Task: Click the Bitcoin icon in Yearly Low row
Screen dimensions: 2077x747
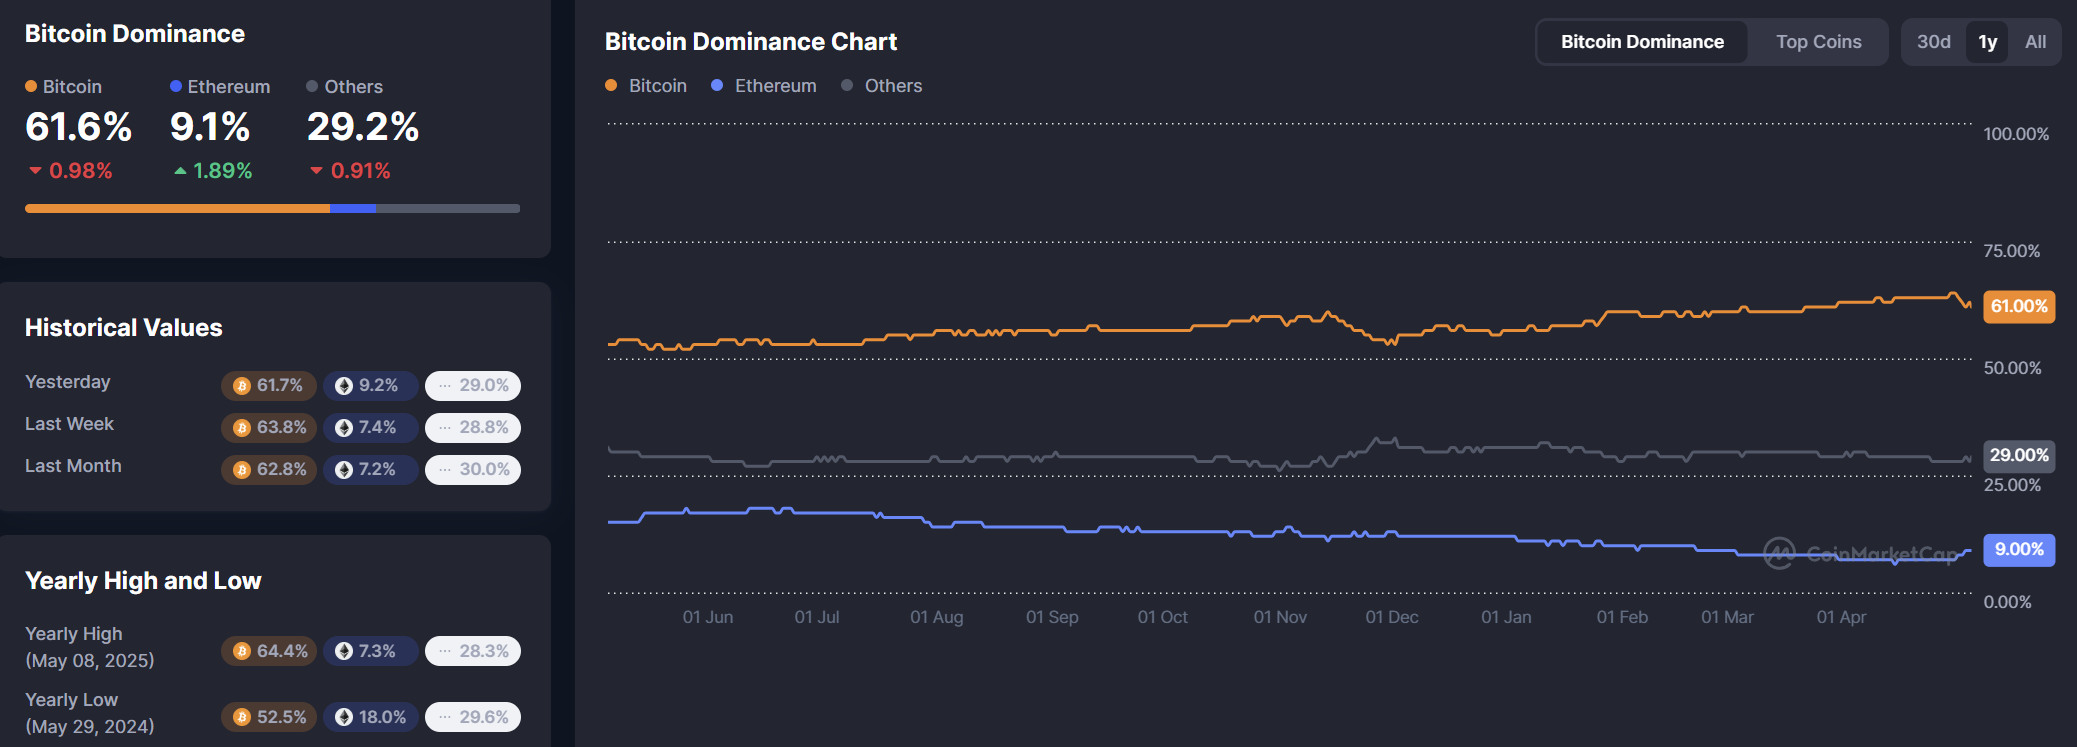Action: click(x=241, y=717)
